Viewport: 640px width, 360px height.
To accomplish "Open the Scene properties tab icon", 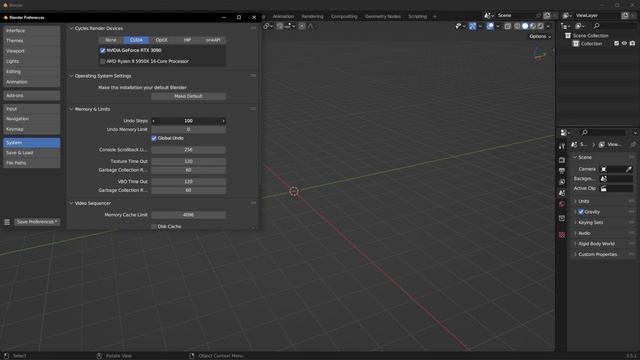I will click(562, 193).
